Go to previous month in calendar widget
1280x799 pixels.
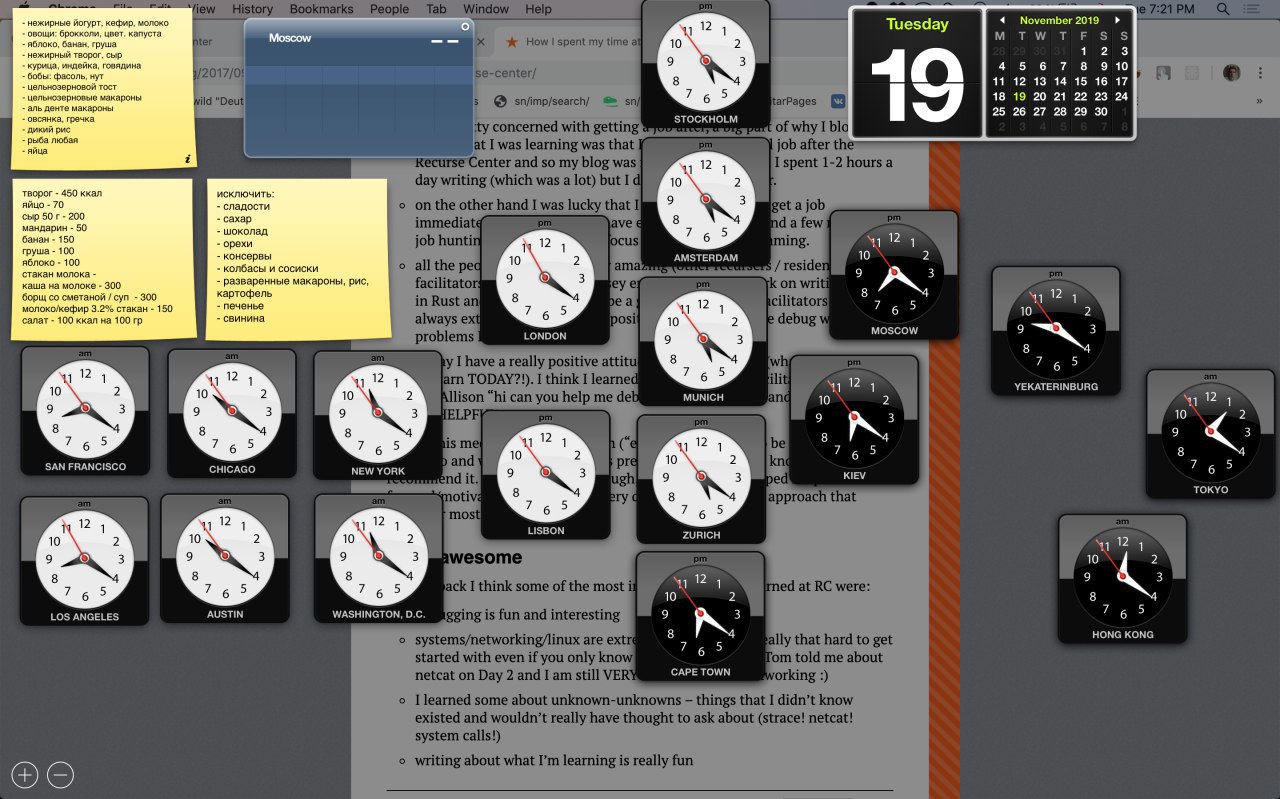pos(1002,20)
